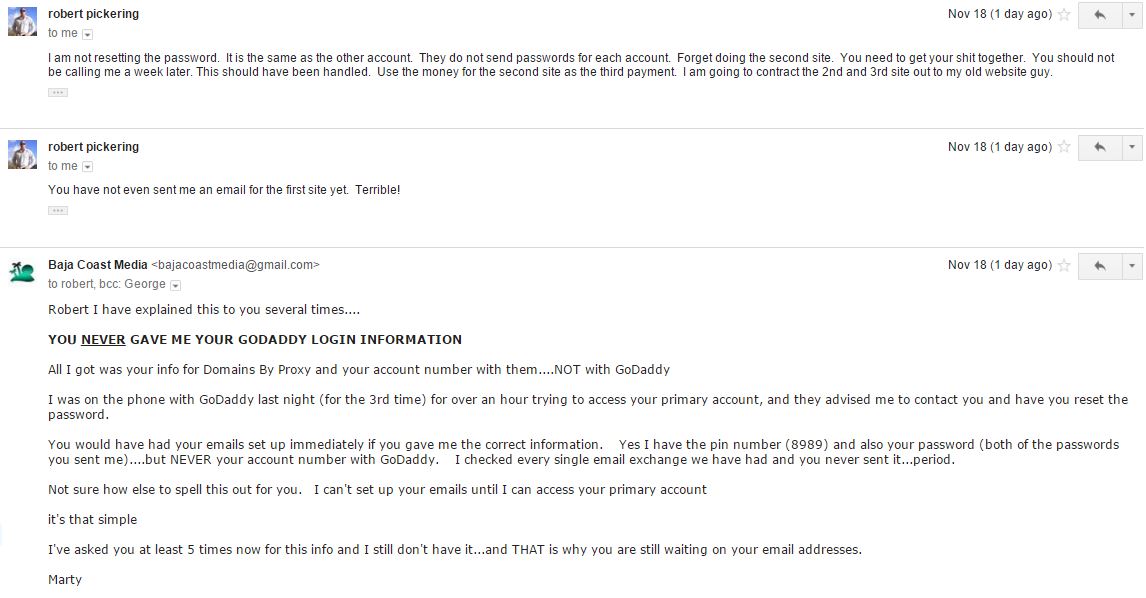Reply to the first robert pickering email
1146x598 pixels.
[x=1099, y=15]
